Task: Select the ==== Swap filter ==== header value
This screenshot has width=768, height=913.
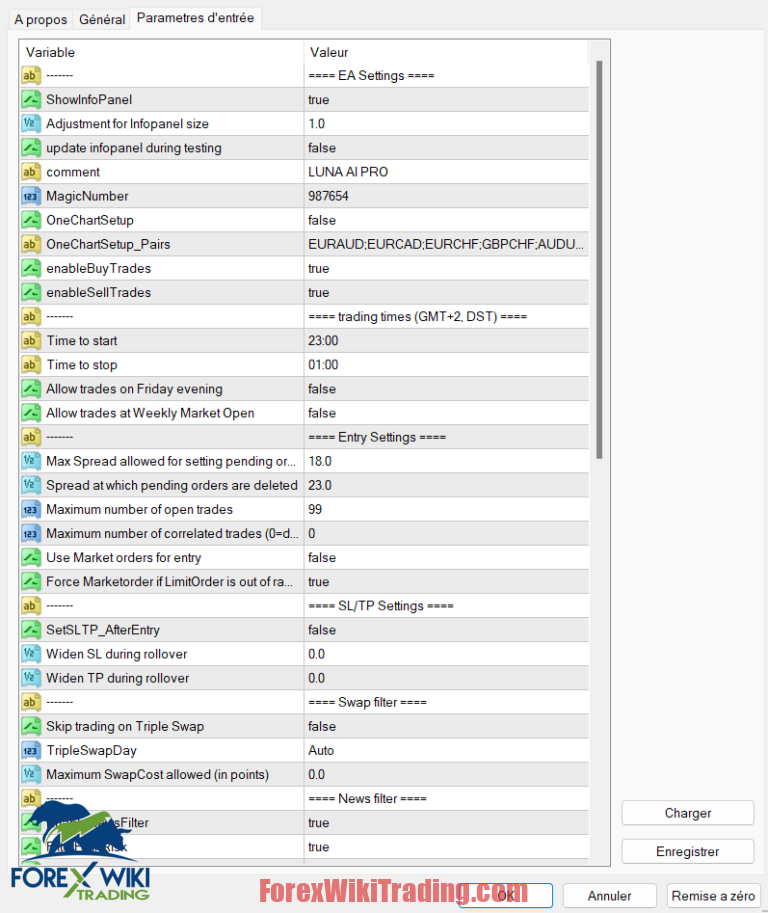Action: (447, 702)
